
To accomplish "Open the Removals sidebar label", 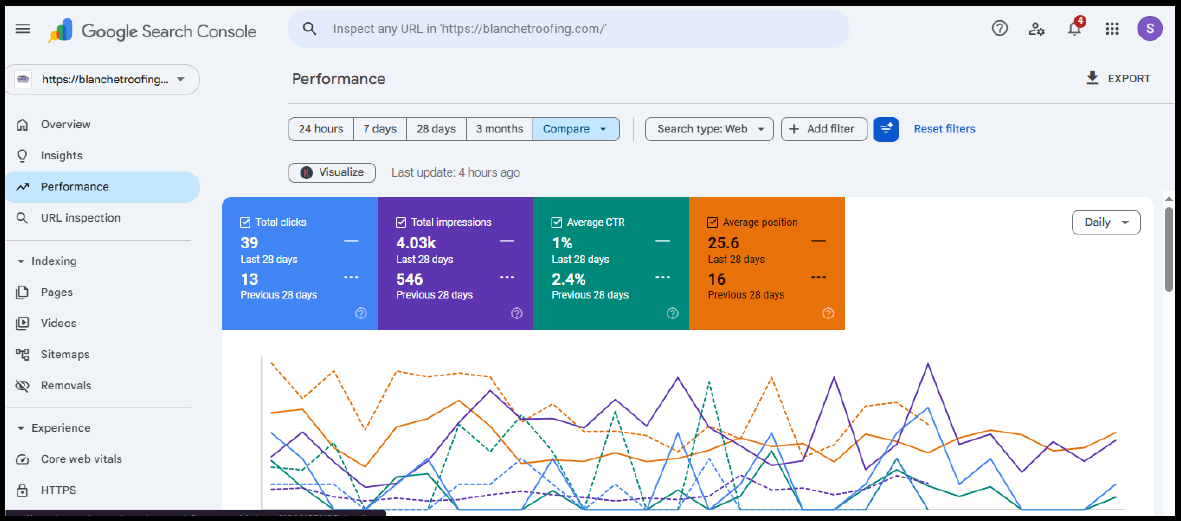I will pyautogui.click(x=66, y=385).
